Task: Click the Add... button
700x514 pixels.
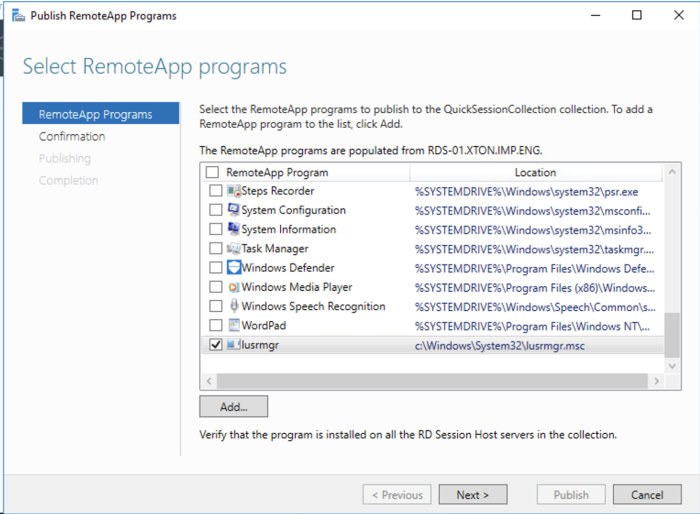Action: pyautogui.click(x=233, y=406)
